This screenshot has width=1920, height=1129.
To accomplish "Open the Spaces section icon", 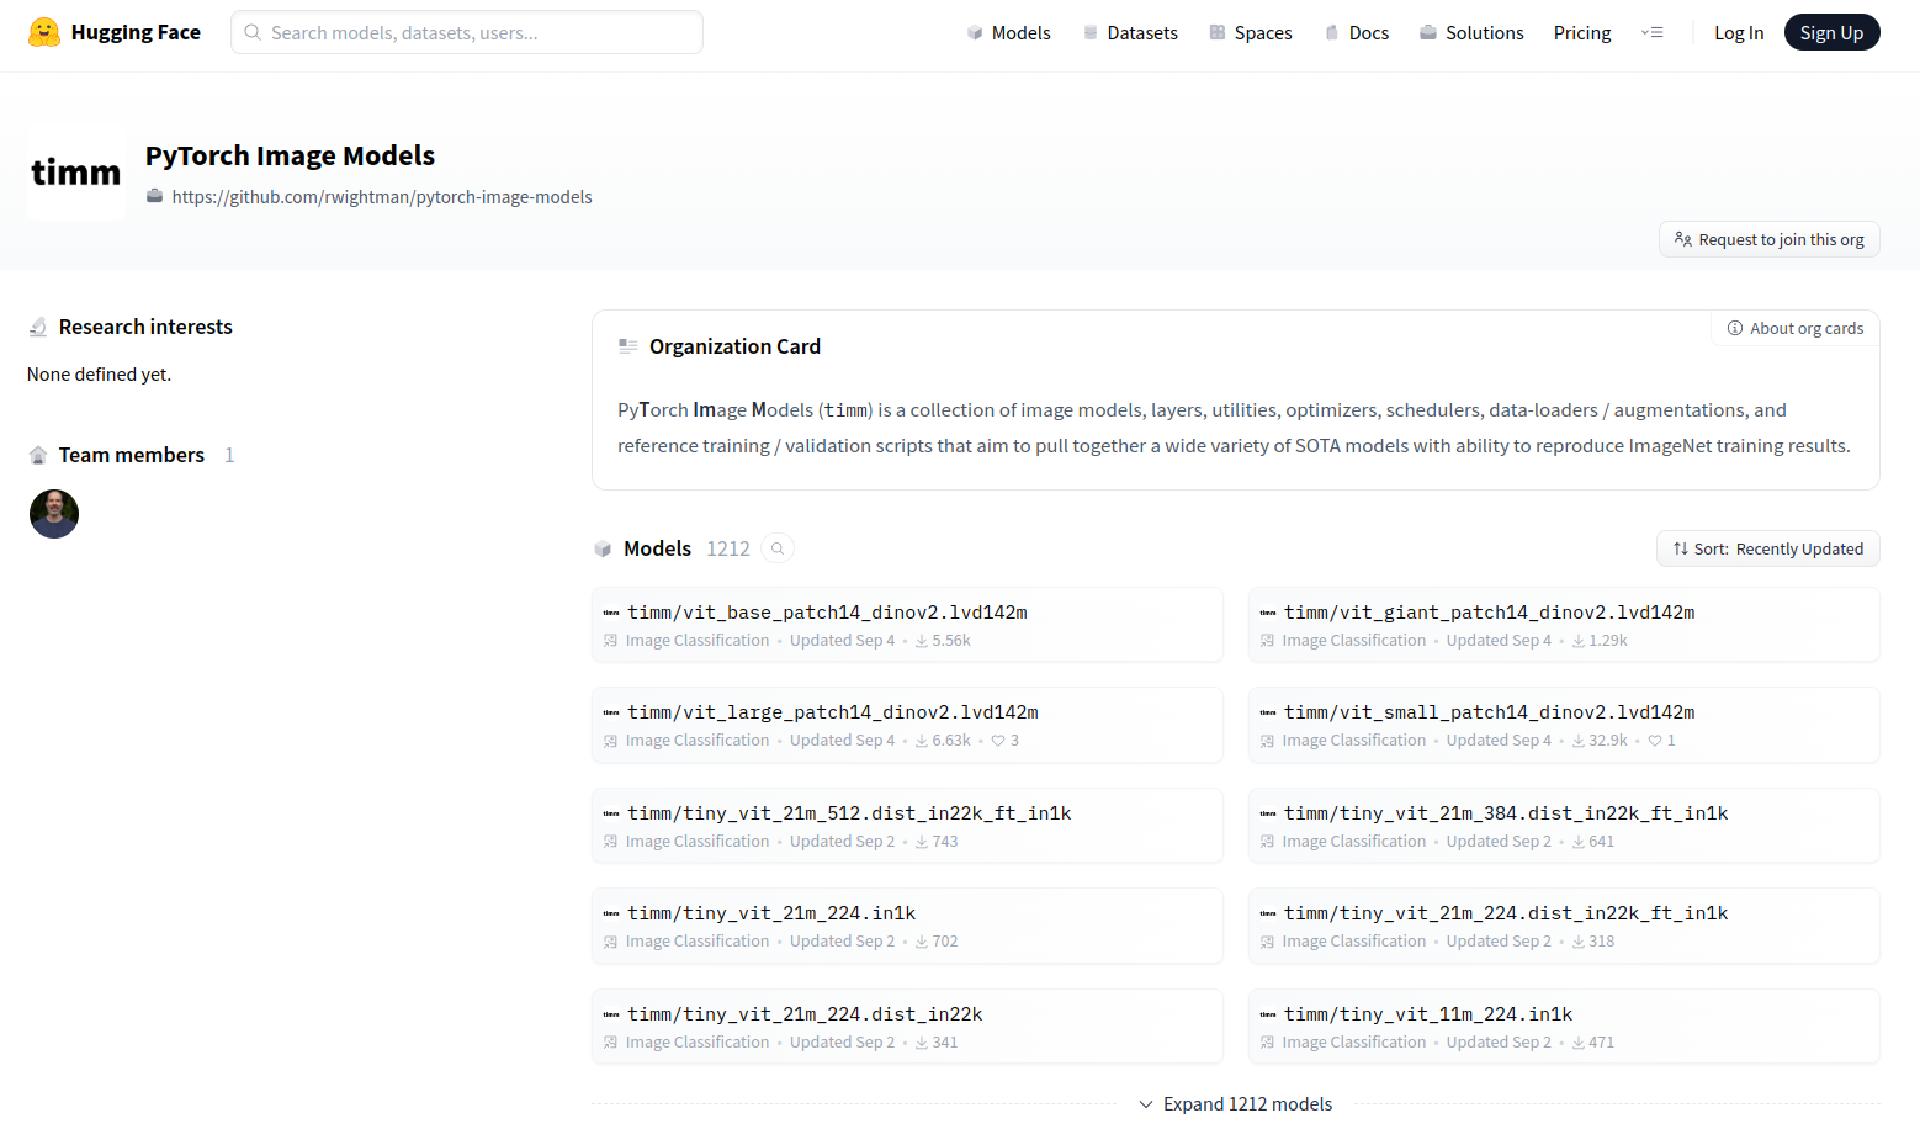I will coord(1215,32).
